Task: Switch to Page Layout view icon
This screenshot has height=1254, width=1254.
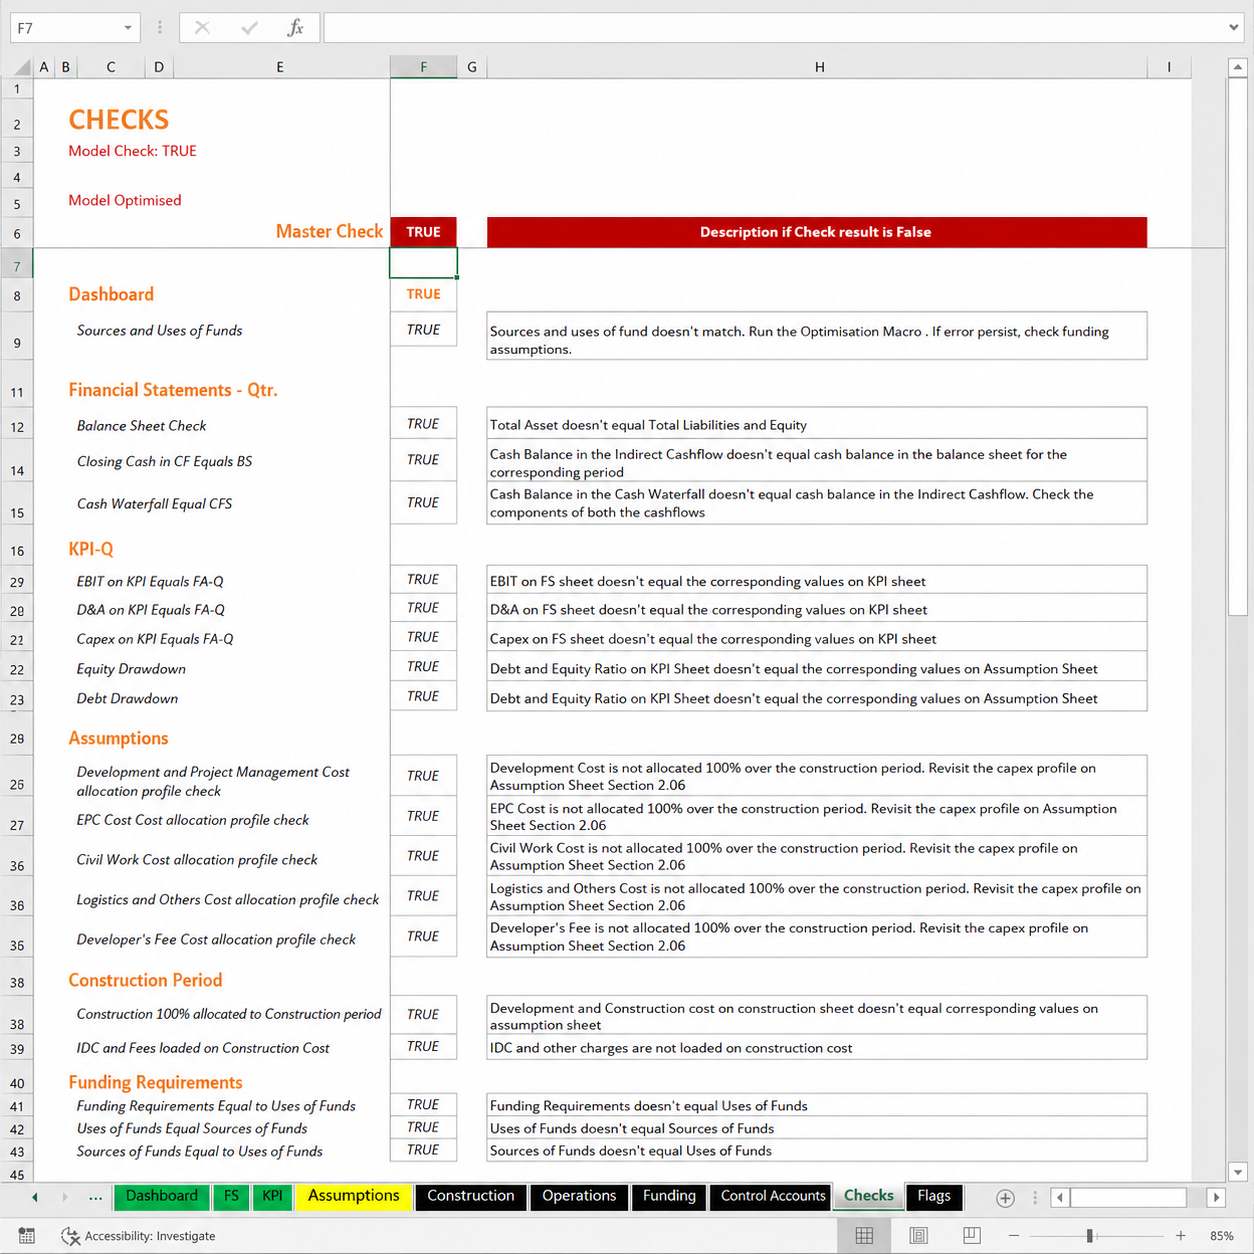Action: click(918, 1236)
